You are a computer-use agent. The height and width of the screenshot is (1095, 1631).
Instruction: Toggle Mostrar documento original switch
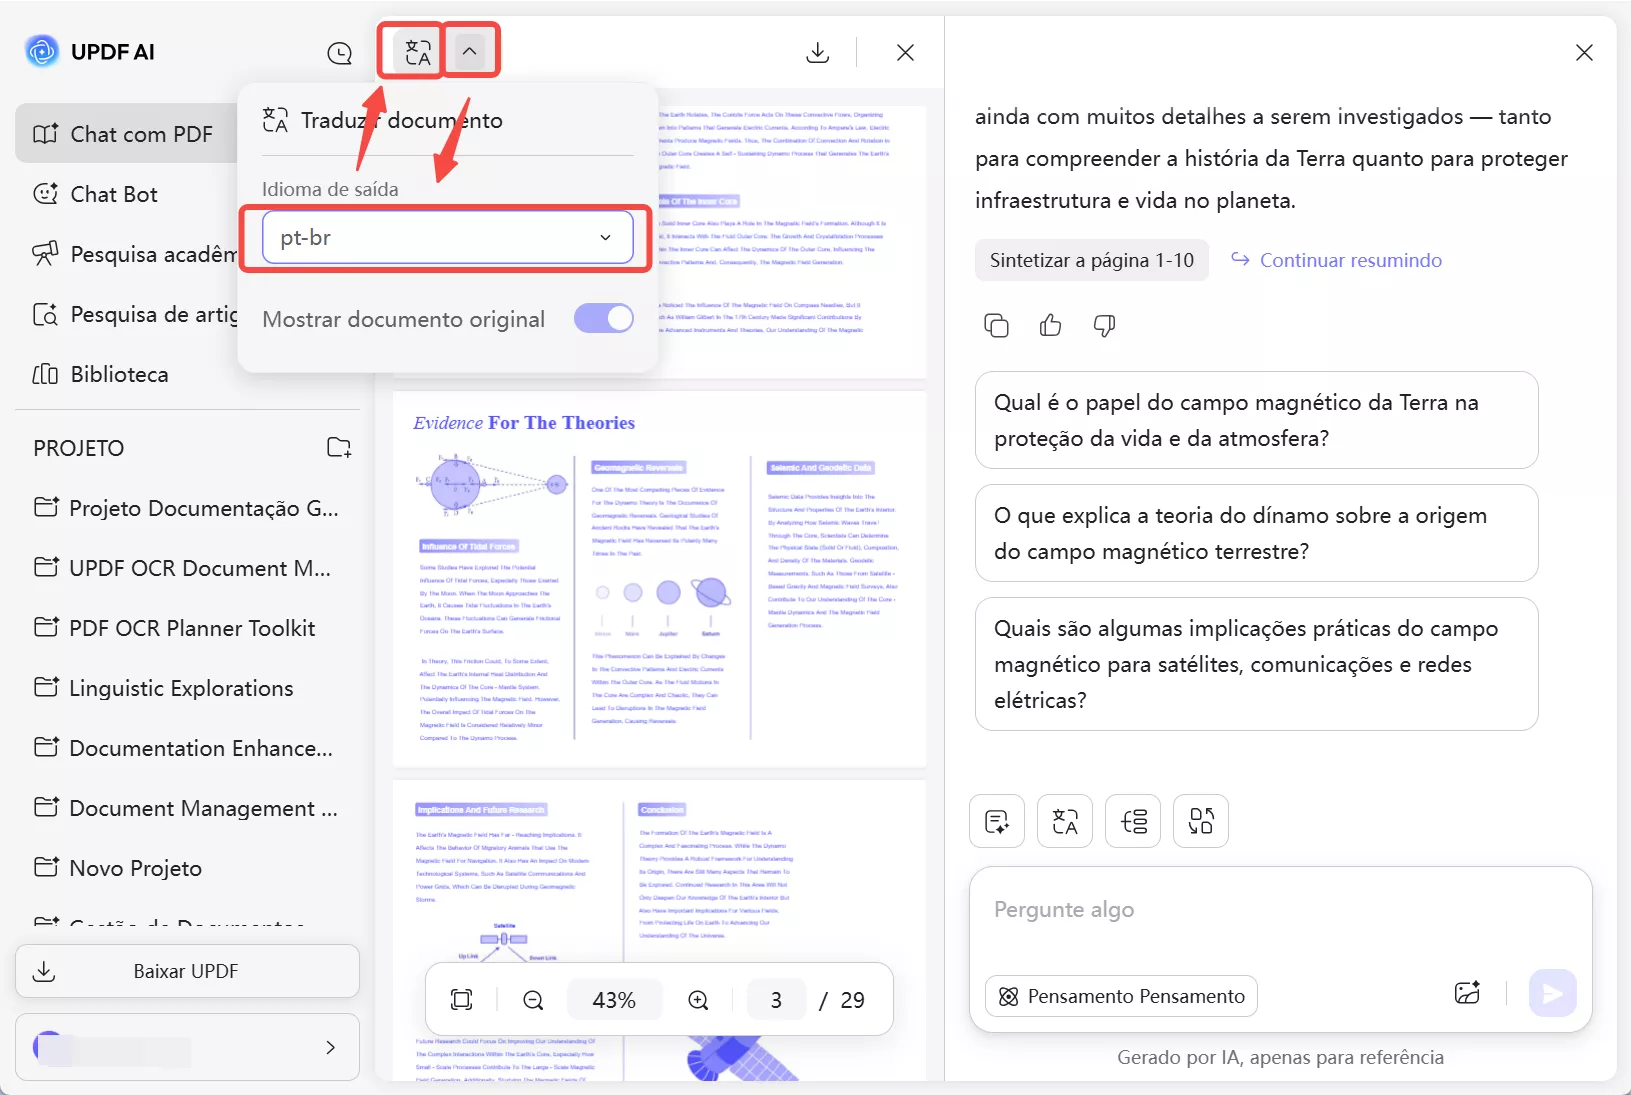point(603,318)
